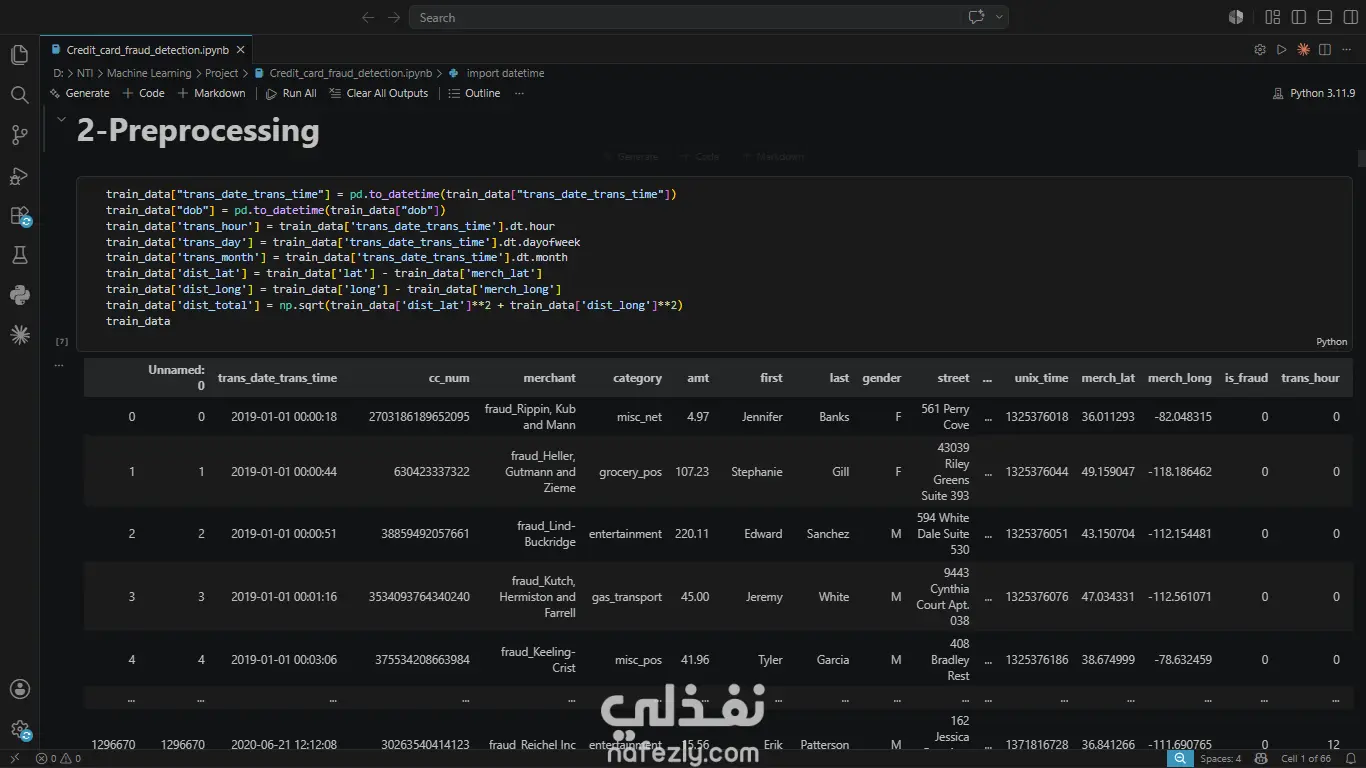Open notebook toolbar overflow ellipsis
The height and width of the screenshot is (768, 1366).
[x=519, y=93]
